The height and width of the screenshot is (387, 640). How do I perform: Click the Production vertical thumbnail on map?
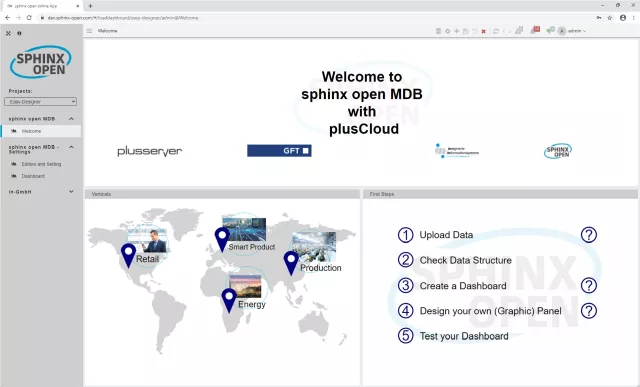tap(314, 247)
